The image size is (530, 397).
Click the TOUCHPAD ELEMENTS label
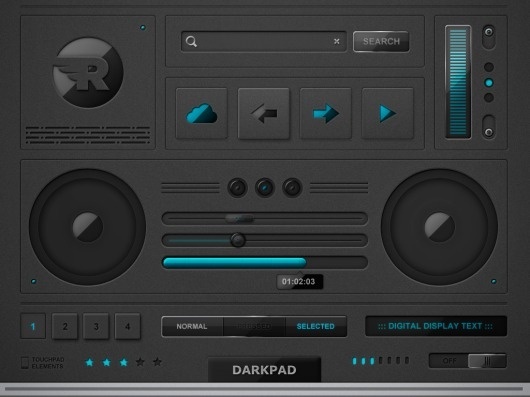point(48,363)
